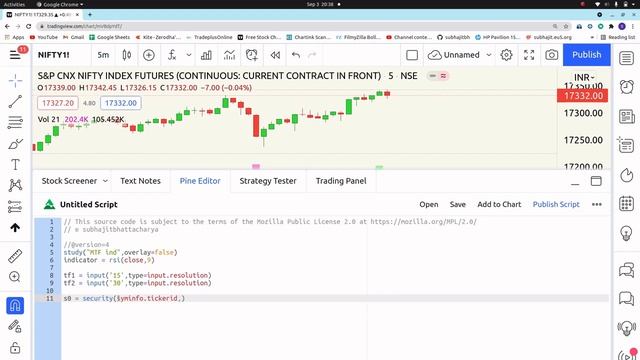
Task: Open the INR currency dropdown
Action: (x=584, y=77)
